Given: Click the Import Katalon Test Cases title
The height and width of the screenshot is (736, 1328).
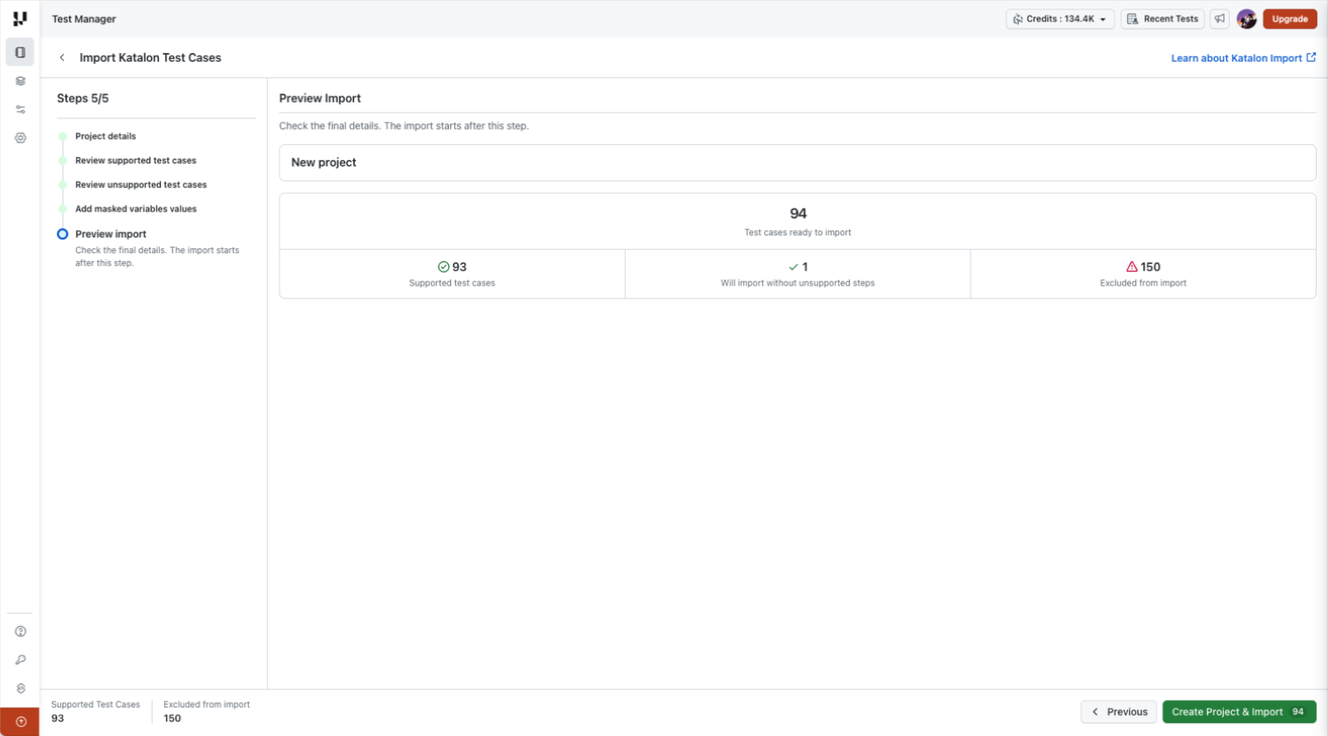Looking at the screenshot, I should (x=150, y=58).
